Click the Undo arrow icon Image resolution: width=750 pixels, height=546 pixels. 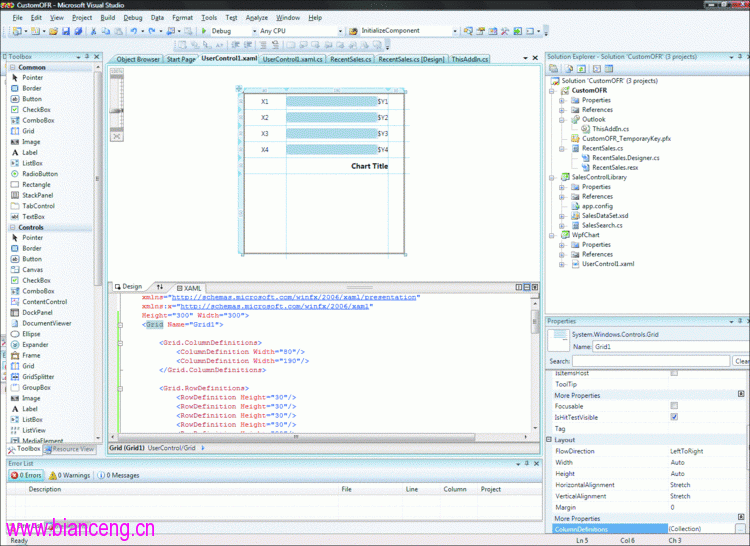(x=134, y=31)
